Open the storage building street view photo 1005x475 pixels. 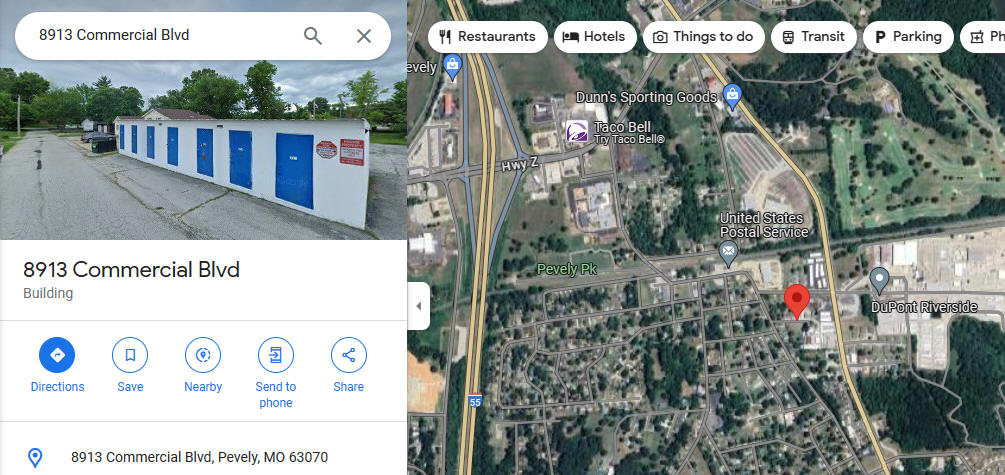coord(203,120)
